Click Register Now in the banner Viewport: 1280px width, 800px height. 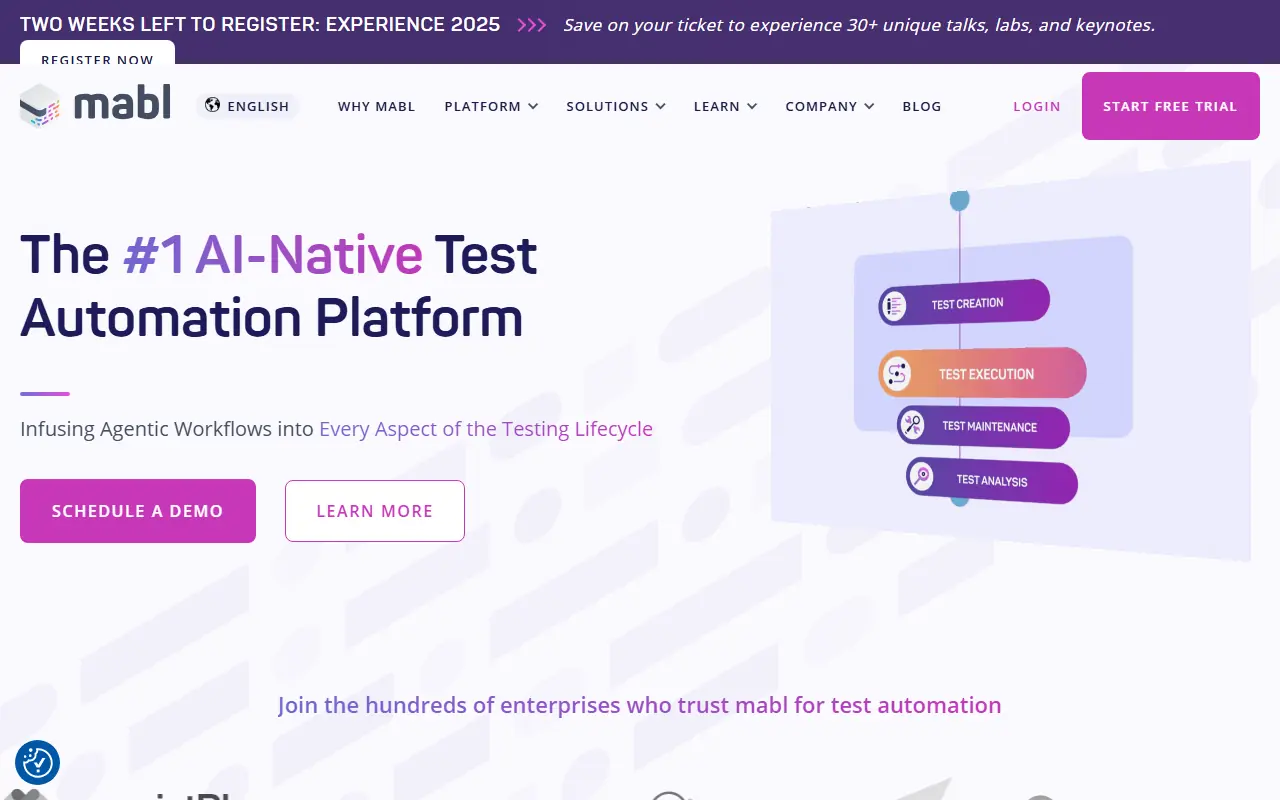pyautogui.click(x=97, y=57)
